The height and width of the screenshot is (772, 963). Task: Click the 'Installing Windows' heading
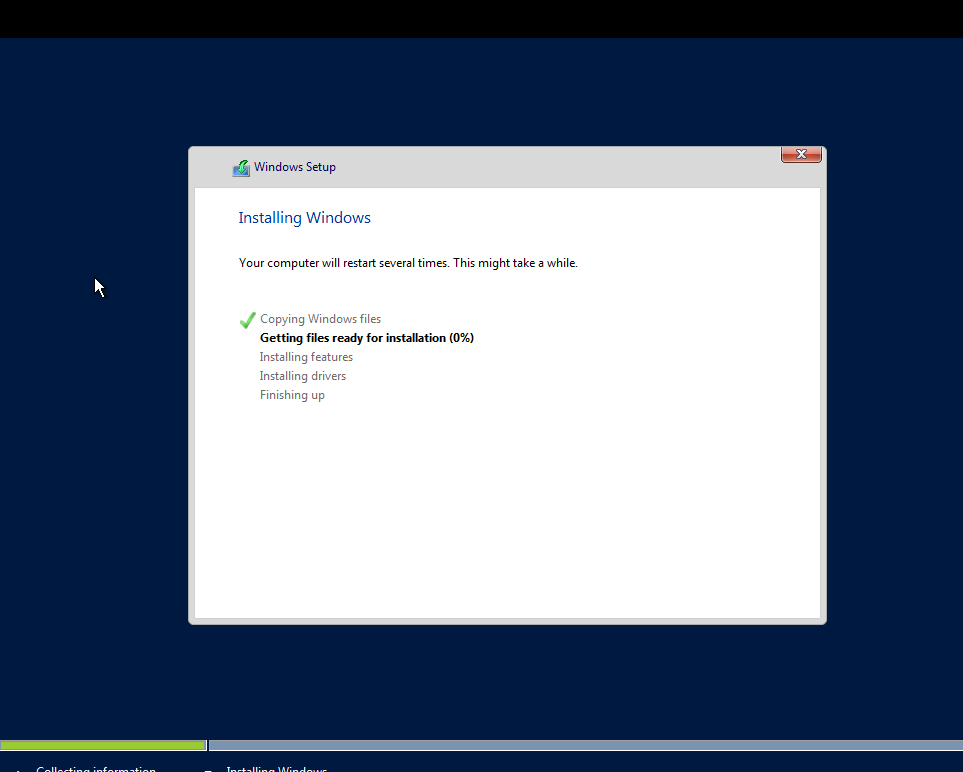[305, 218]
